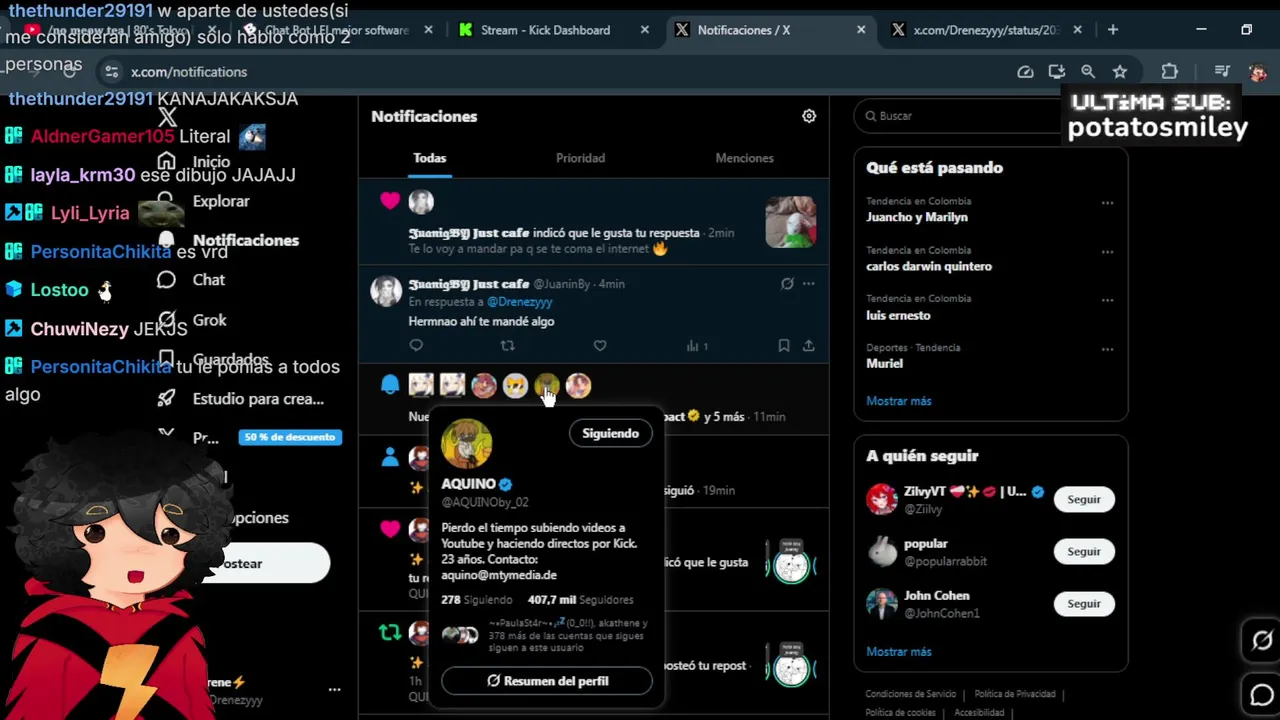1280x720 pixels.
Task: Click Mostrar más under A quién seguir
Action: click(899, 652)
